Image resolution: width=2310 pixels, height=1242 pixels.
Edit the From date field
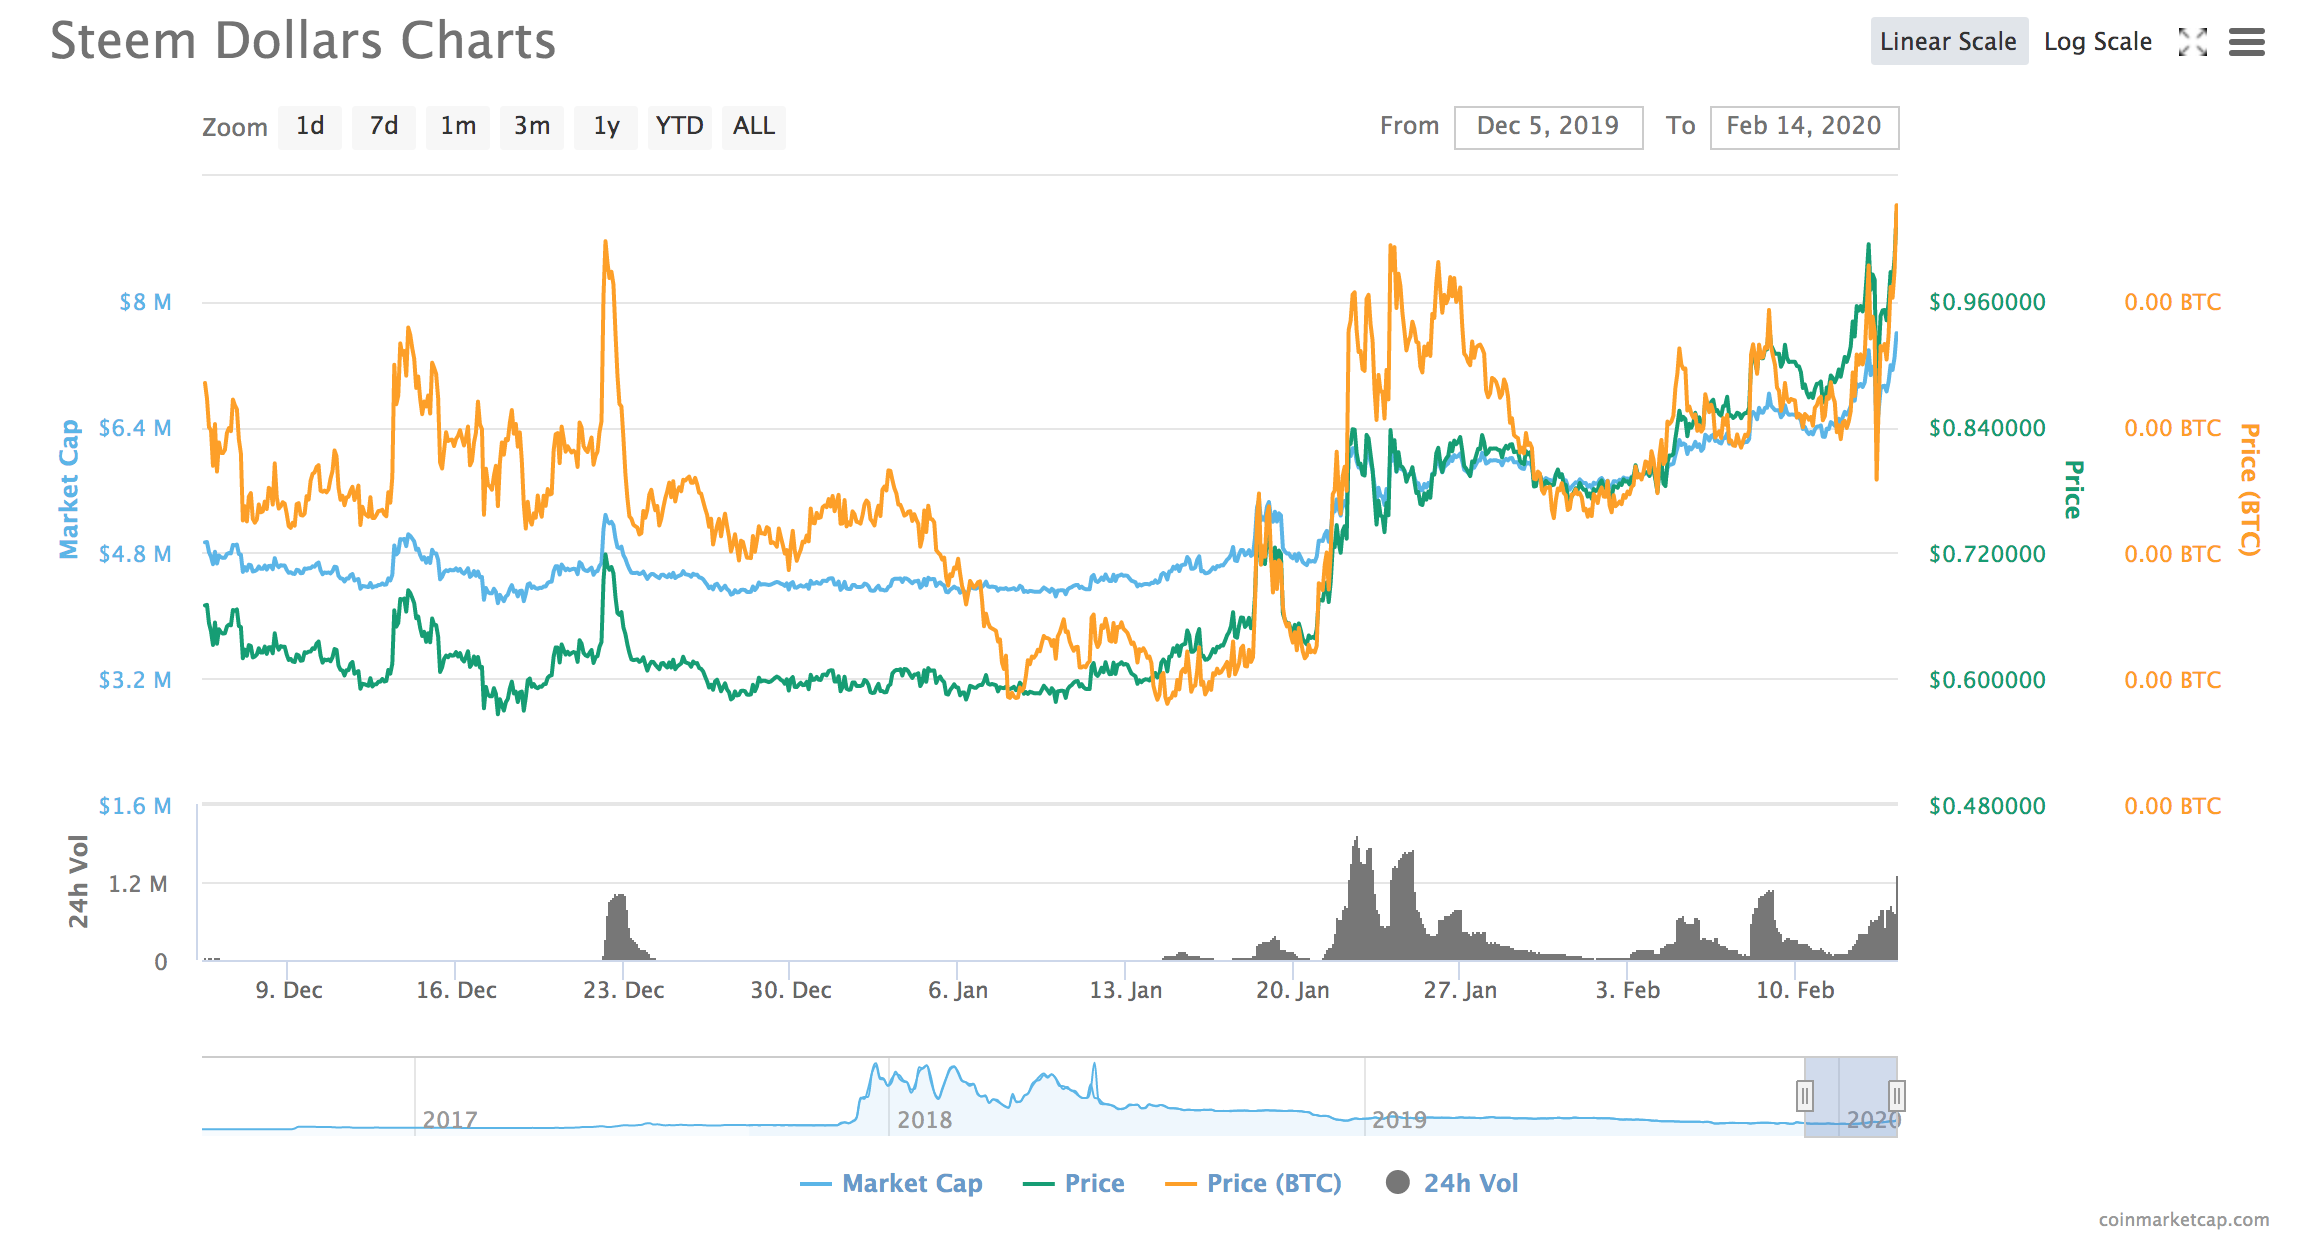1548,127
